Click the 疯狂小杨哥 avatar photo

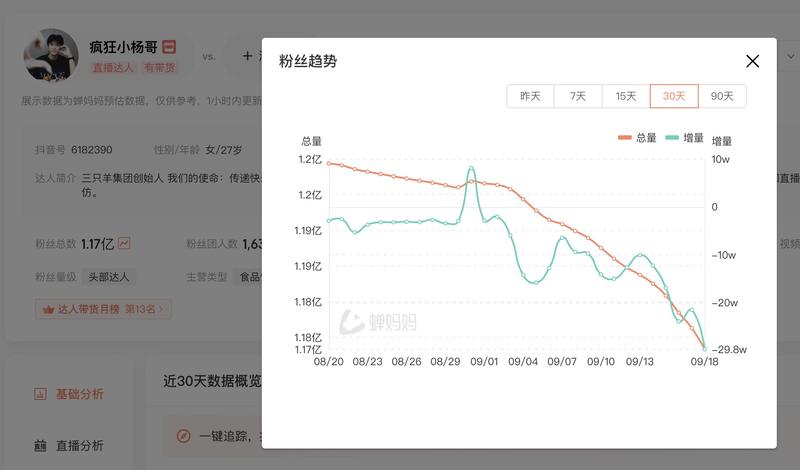pyautogui.click(x=51, y=55)
